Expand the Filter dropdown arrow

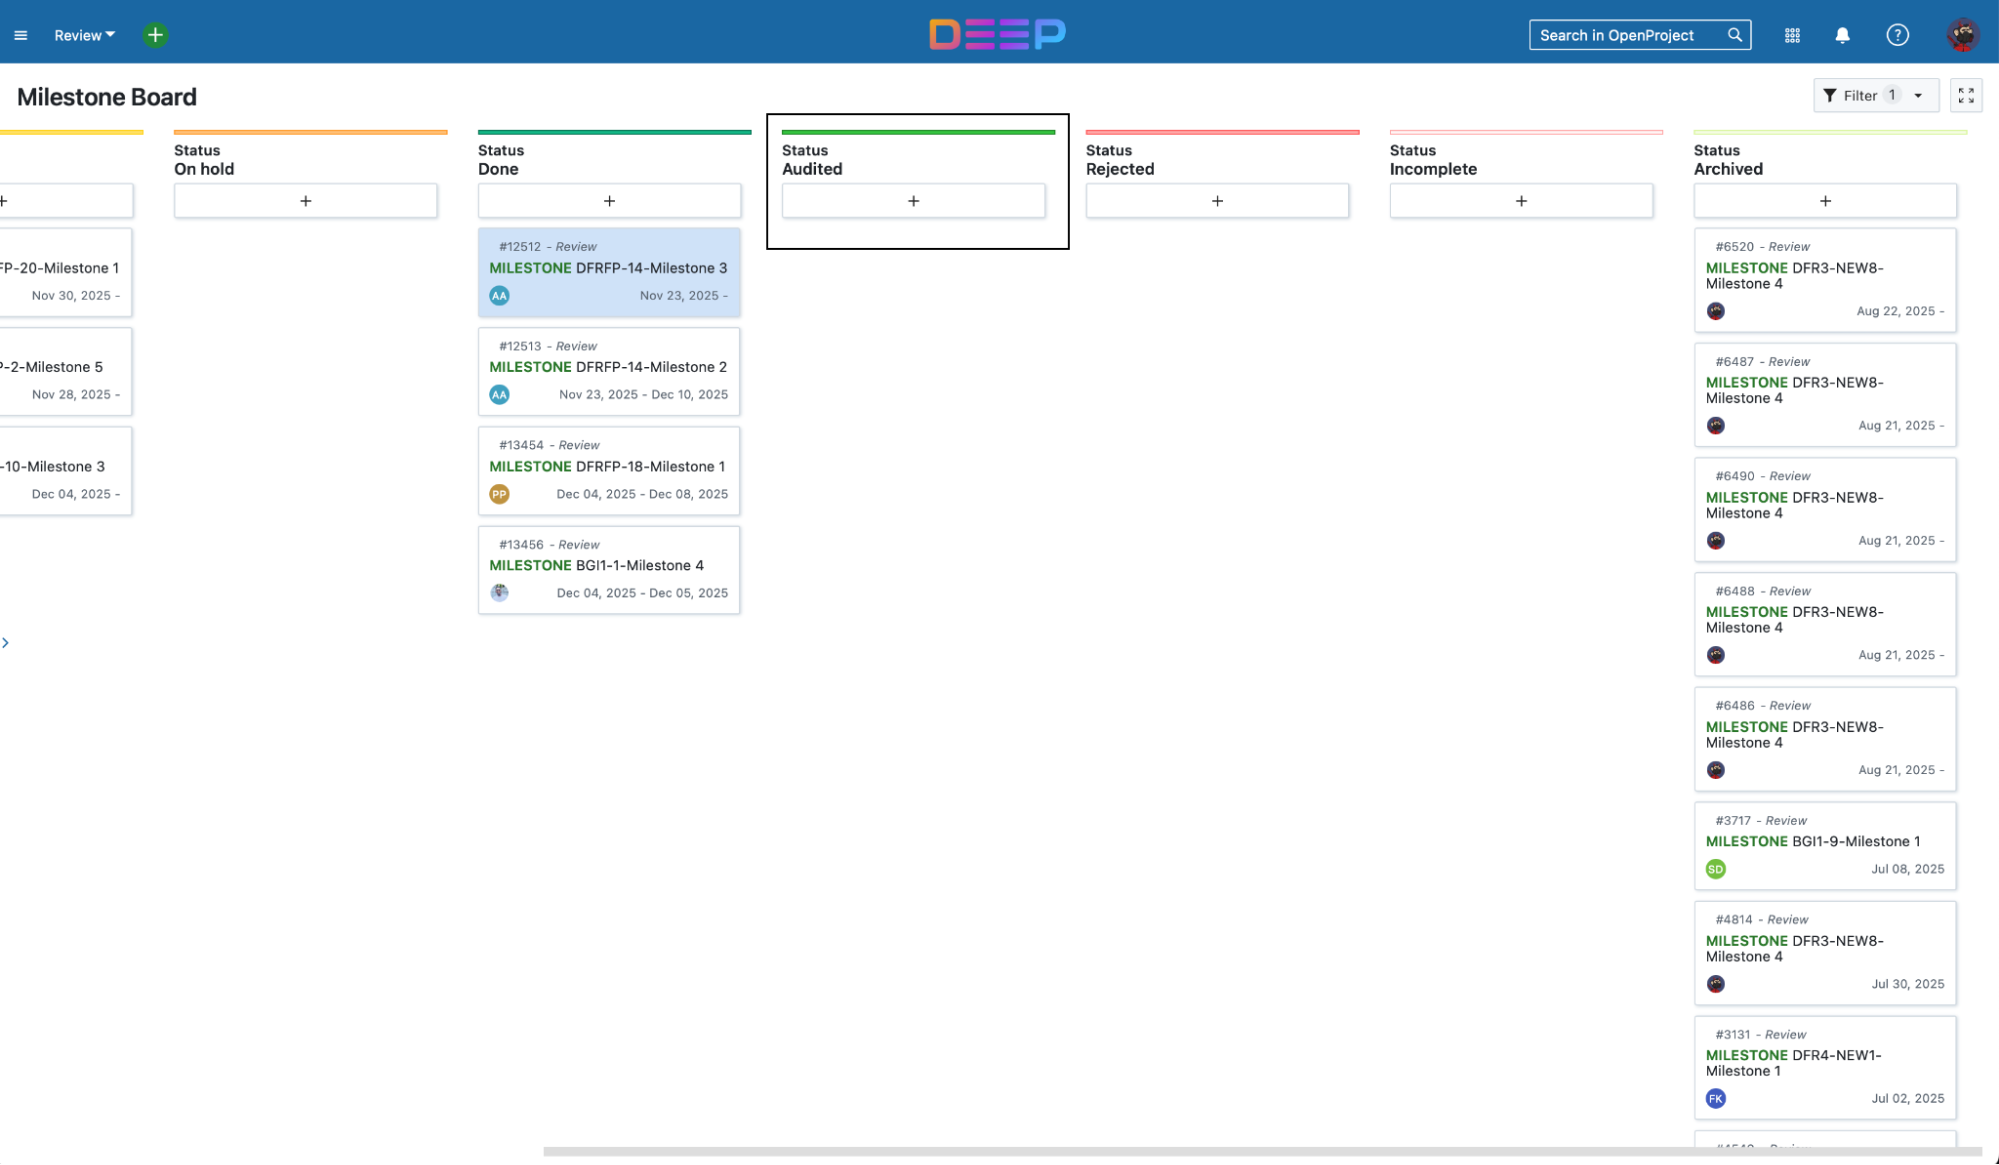[x=1918, y=96]
